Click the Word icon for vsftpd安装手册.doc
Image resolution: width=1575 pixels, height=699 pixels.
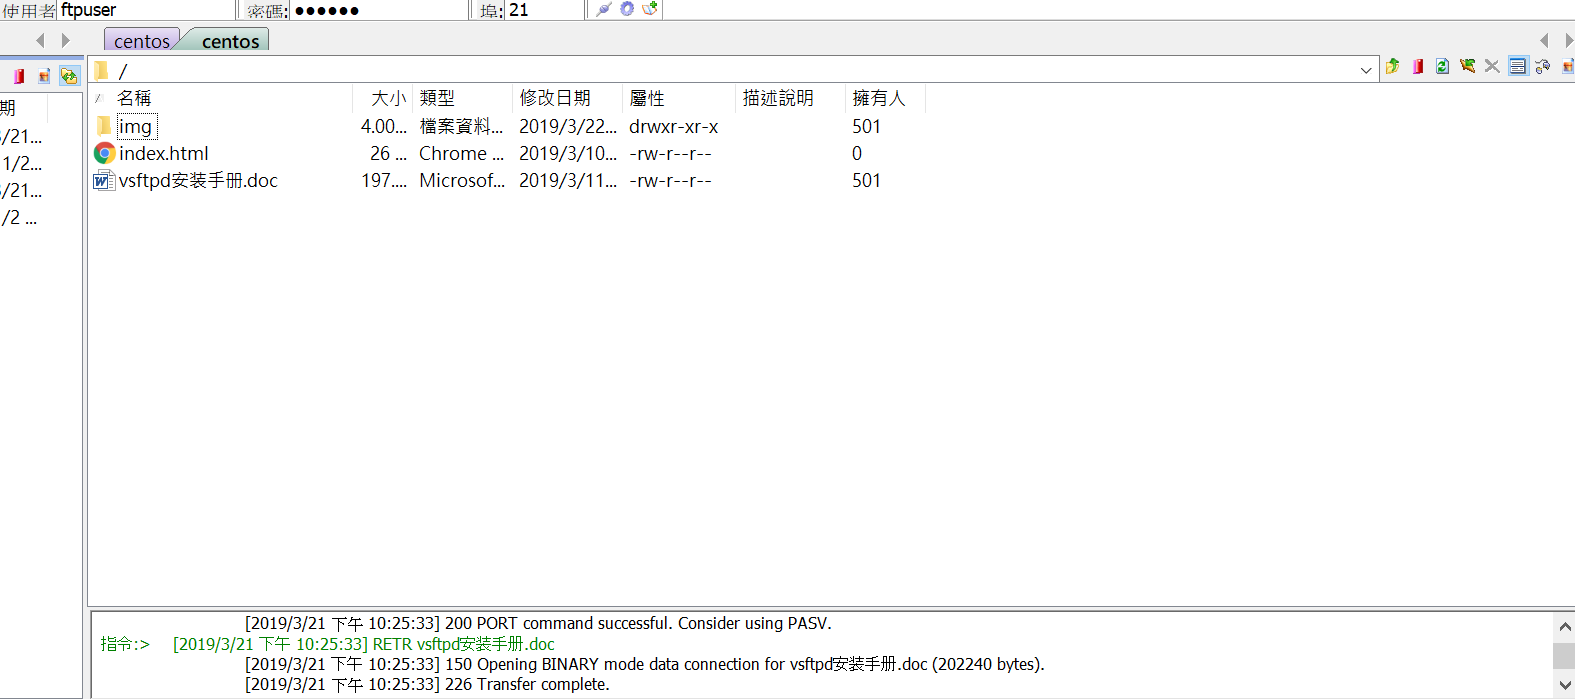[x=103, y=180]
